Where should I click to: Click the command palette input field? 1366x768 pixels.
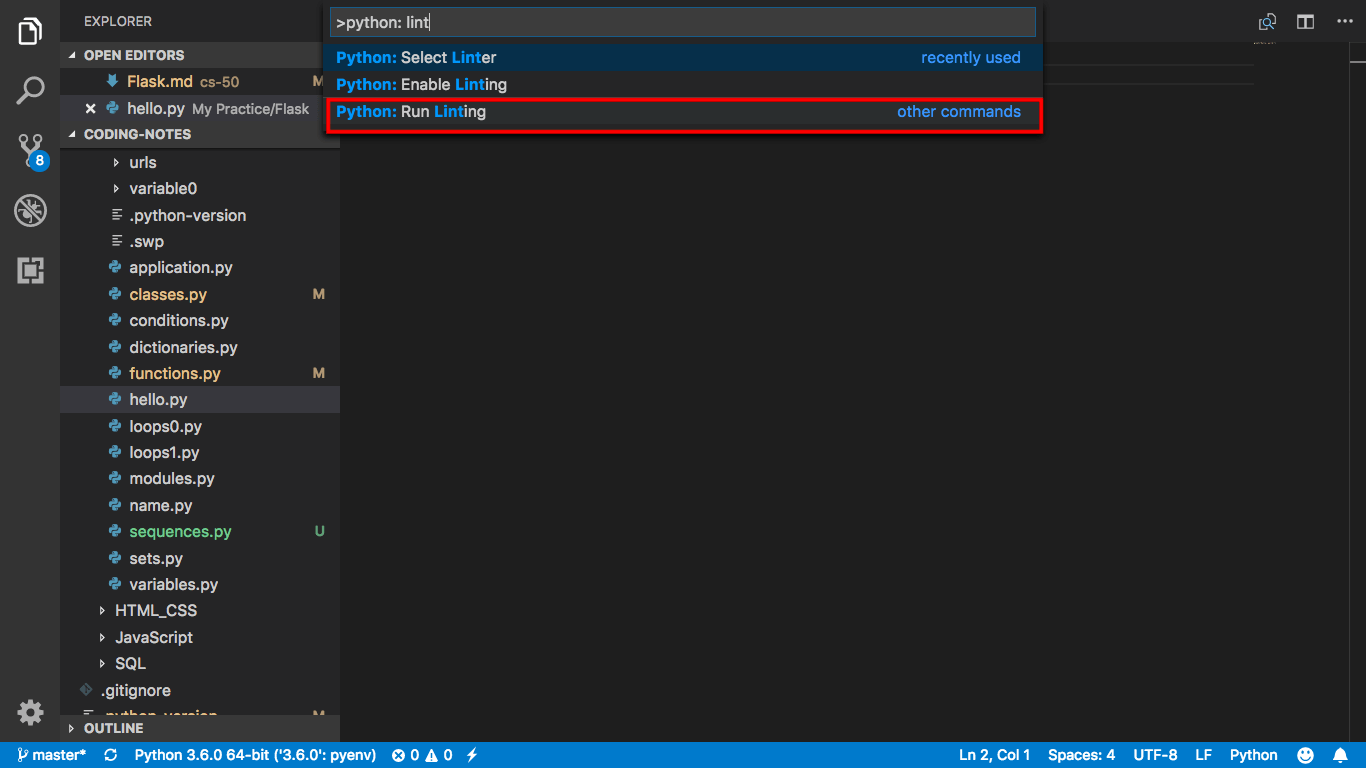[683, 22]
